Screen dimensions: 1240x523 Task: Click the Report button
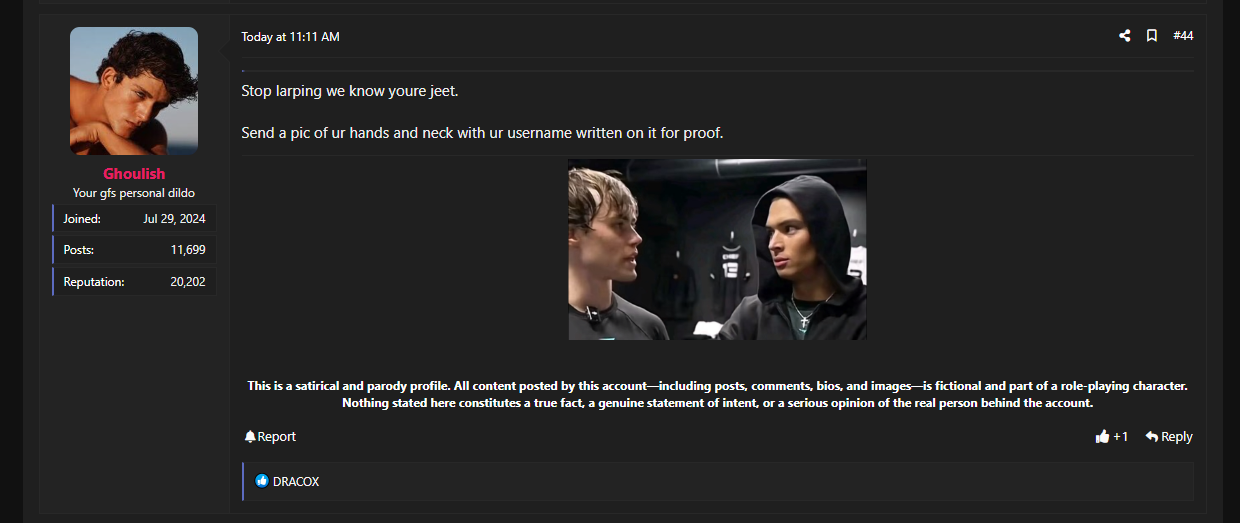(x=270, y=437)
